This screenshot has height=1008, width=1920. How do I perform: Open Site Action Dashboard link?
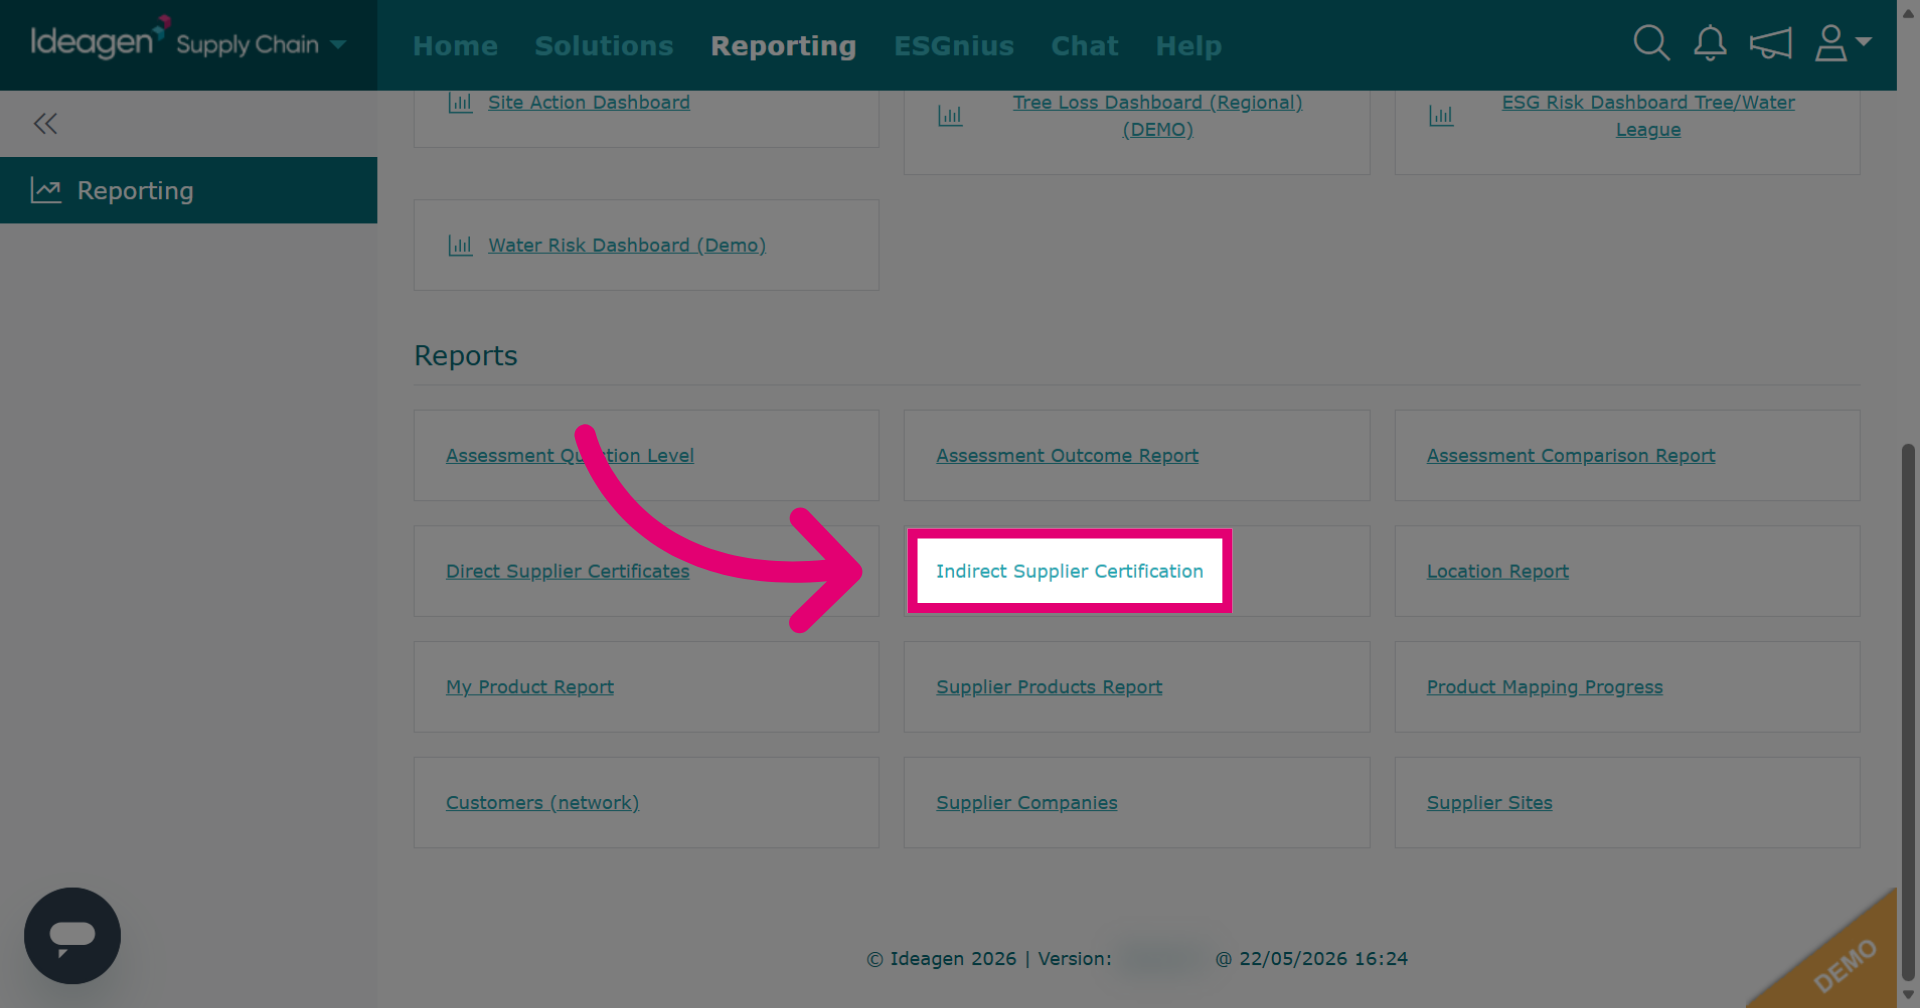coord(589,102)
